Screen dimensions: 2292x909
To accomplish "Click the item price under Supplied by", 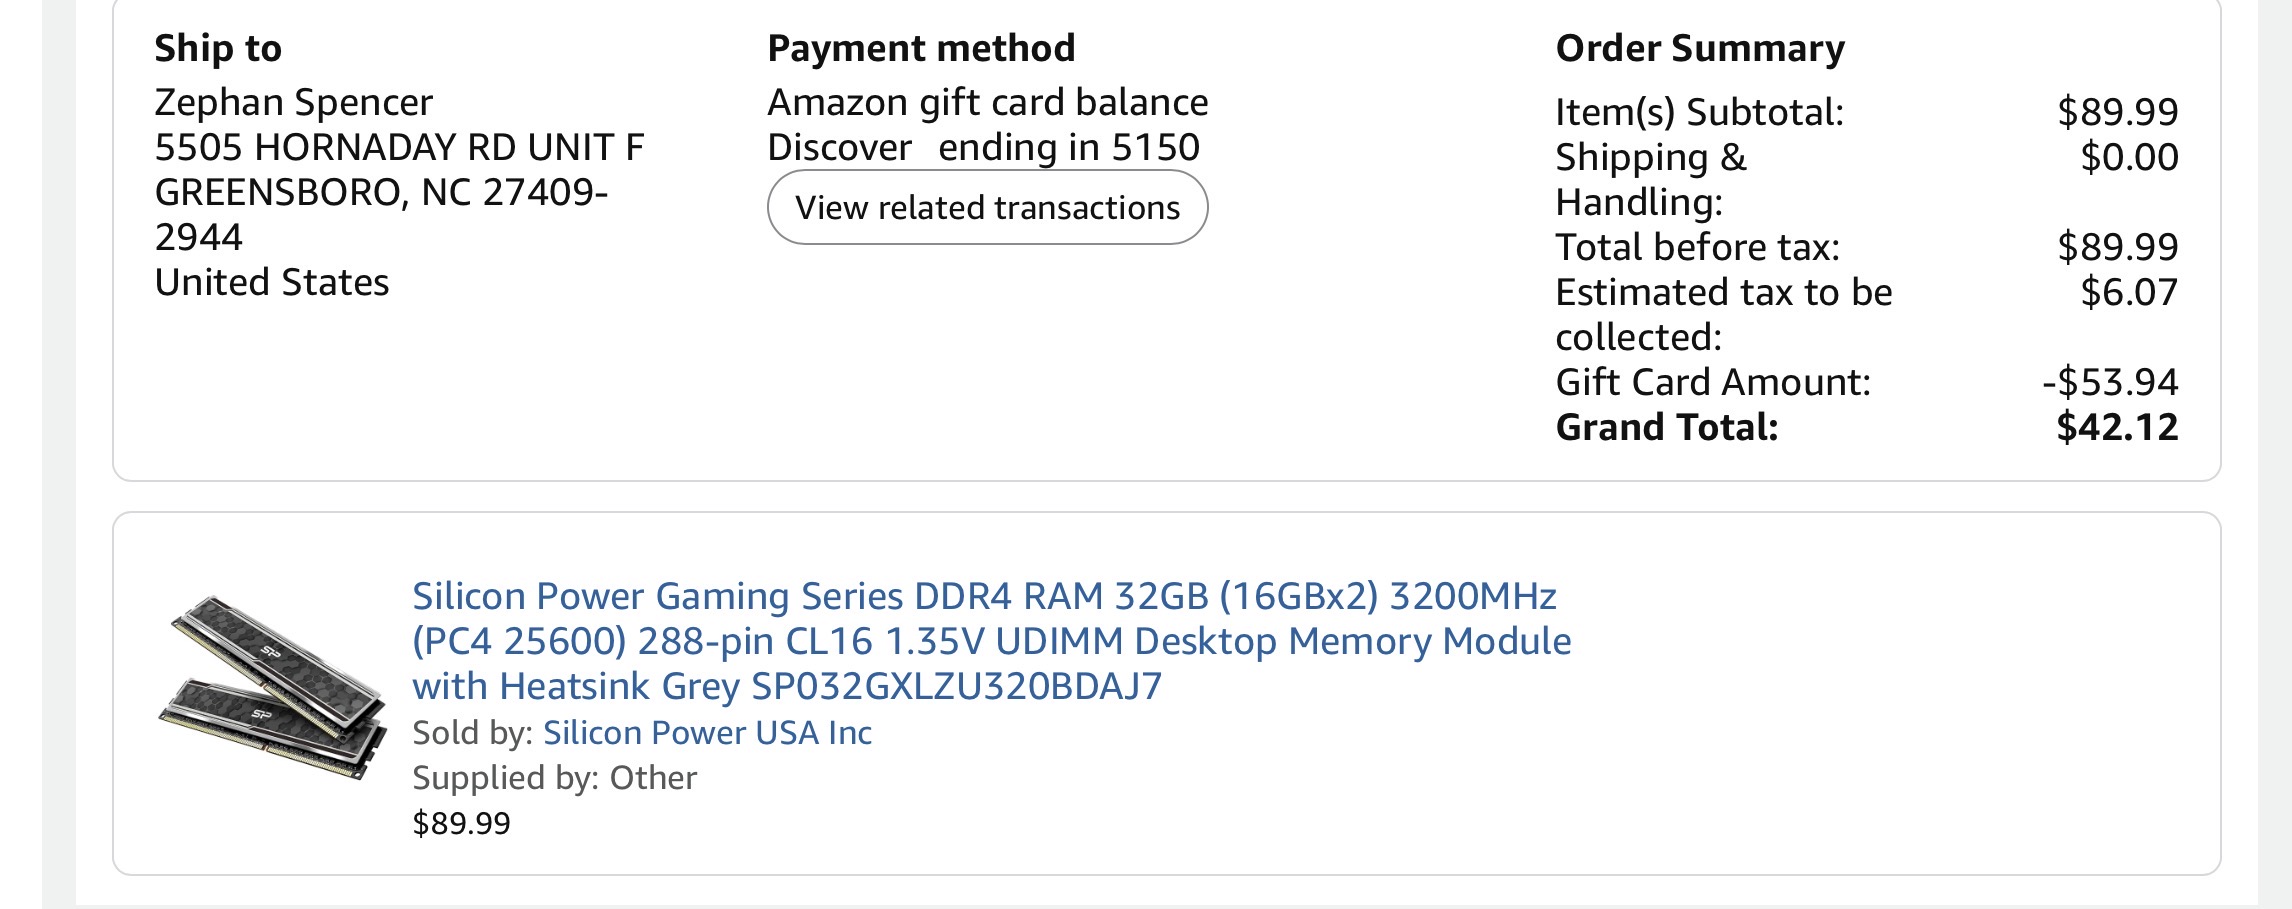I will coord(461,823).
